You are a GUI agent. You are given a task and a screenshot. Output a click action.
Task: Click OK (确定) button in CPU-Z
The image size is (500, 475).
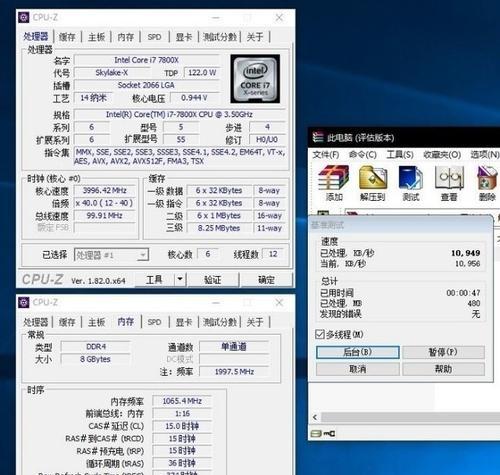[266, 279]
